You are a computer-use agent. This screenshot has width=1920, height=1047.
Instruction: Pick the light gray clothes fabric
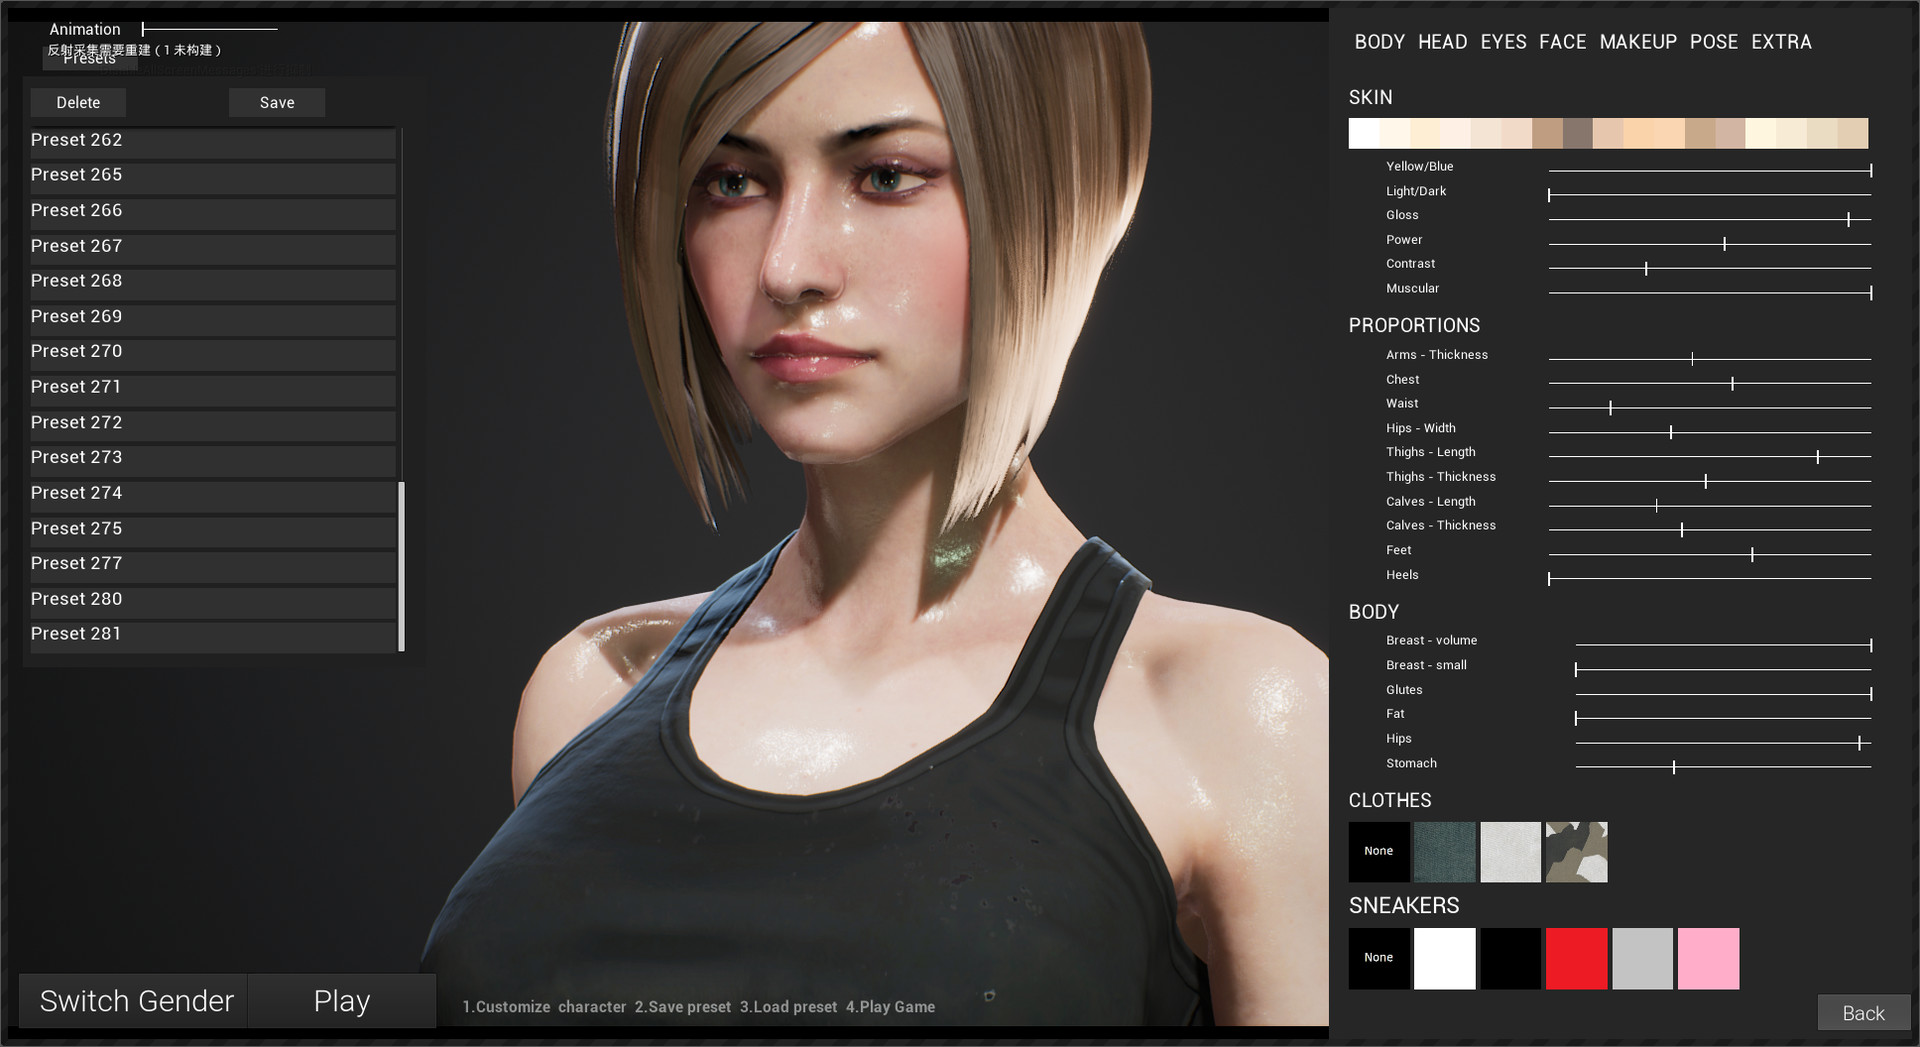[1510, 852]
